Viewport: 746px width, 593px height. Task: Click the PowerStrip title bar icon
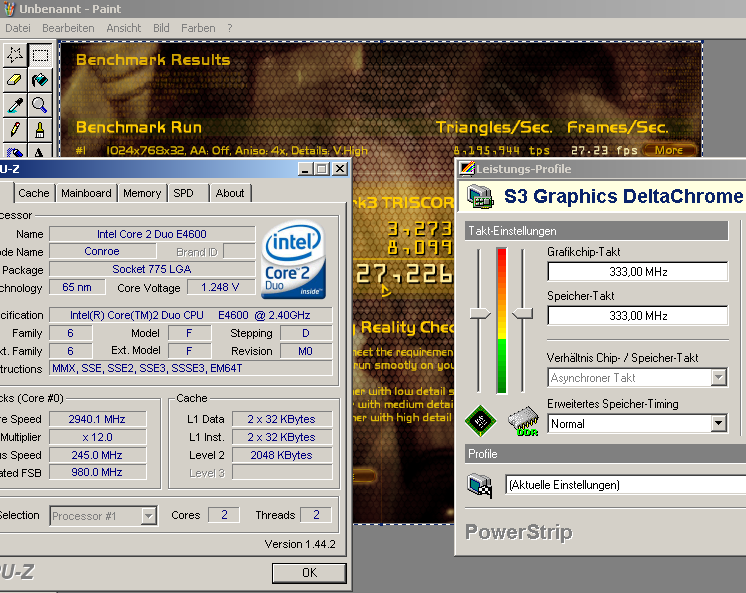468,168
